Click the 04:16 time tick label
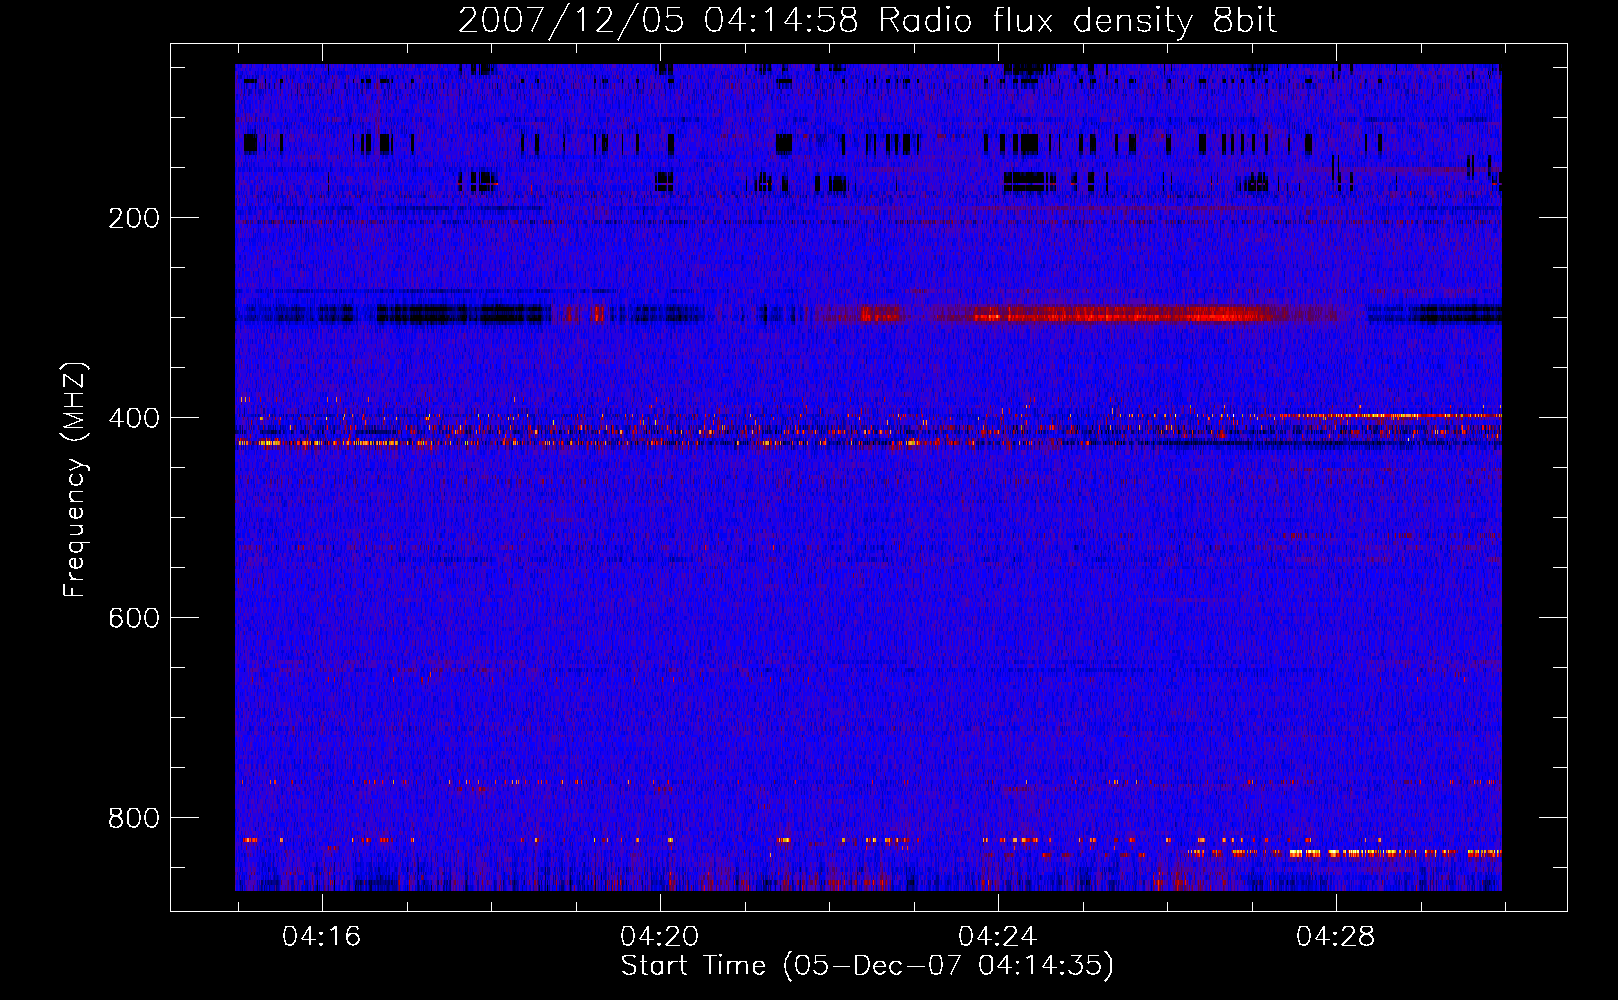 pyautogui.click(x=321, y=937)
